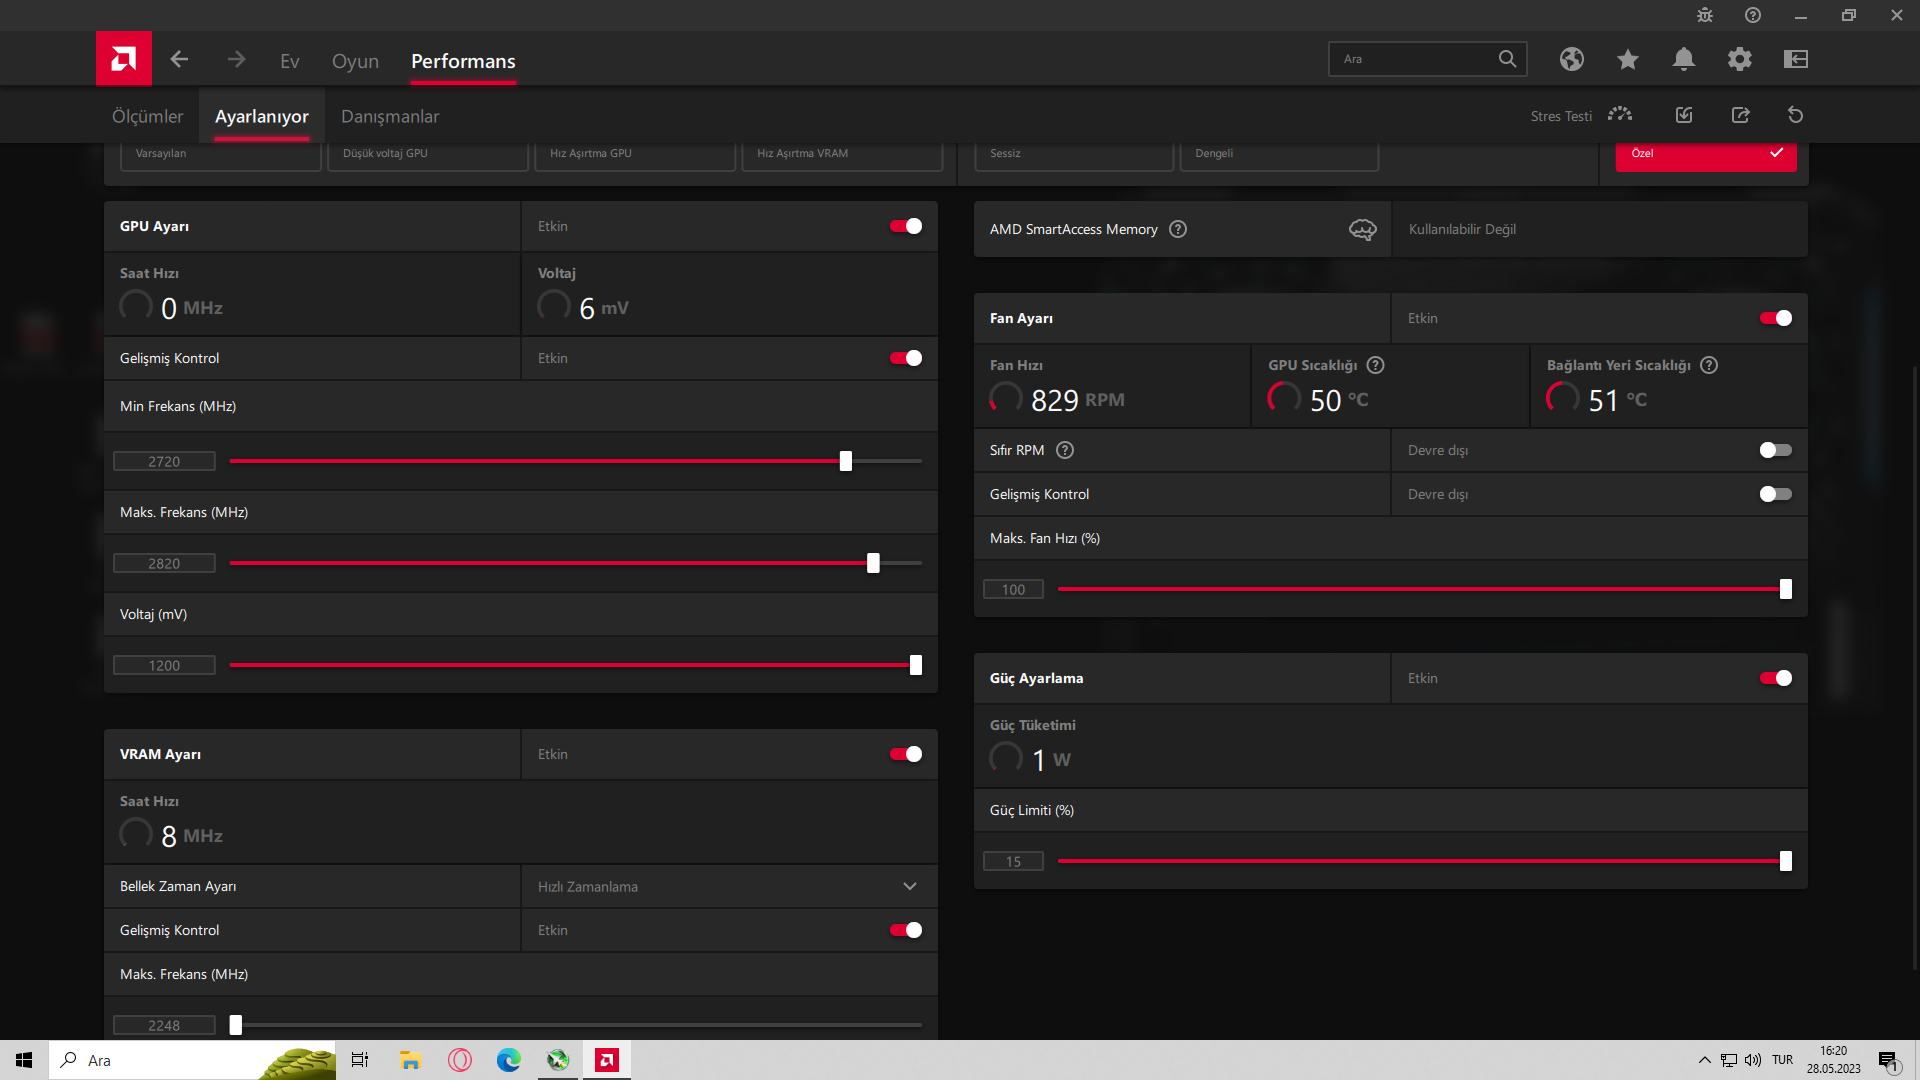The height and width of the screenshot is (1080, 1920).
Task: Click the Windows Start button
Action: pyautogui.click(x=24, y=1060)
